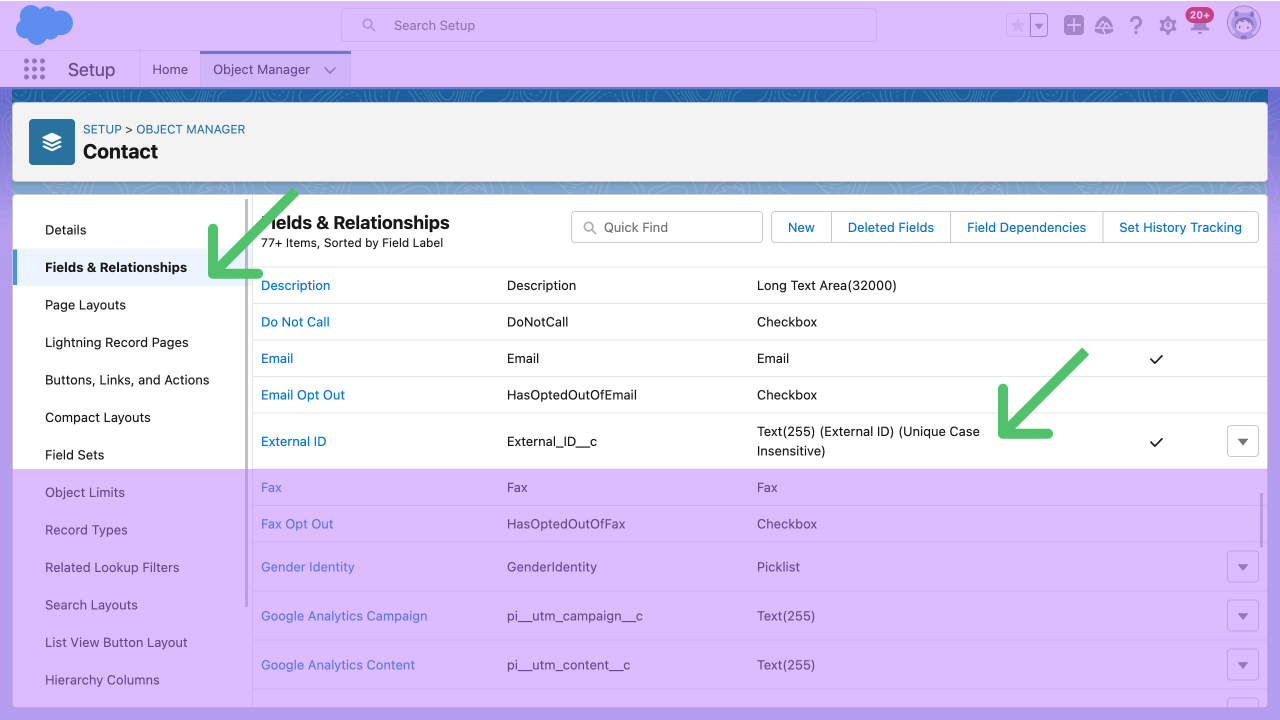
Task: Open Field Sets in sidebar
Action: click(75, 455)
